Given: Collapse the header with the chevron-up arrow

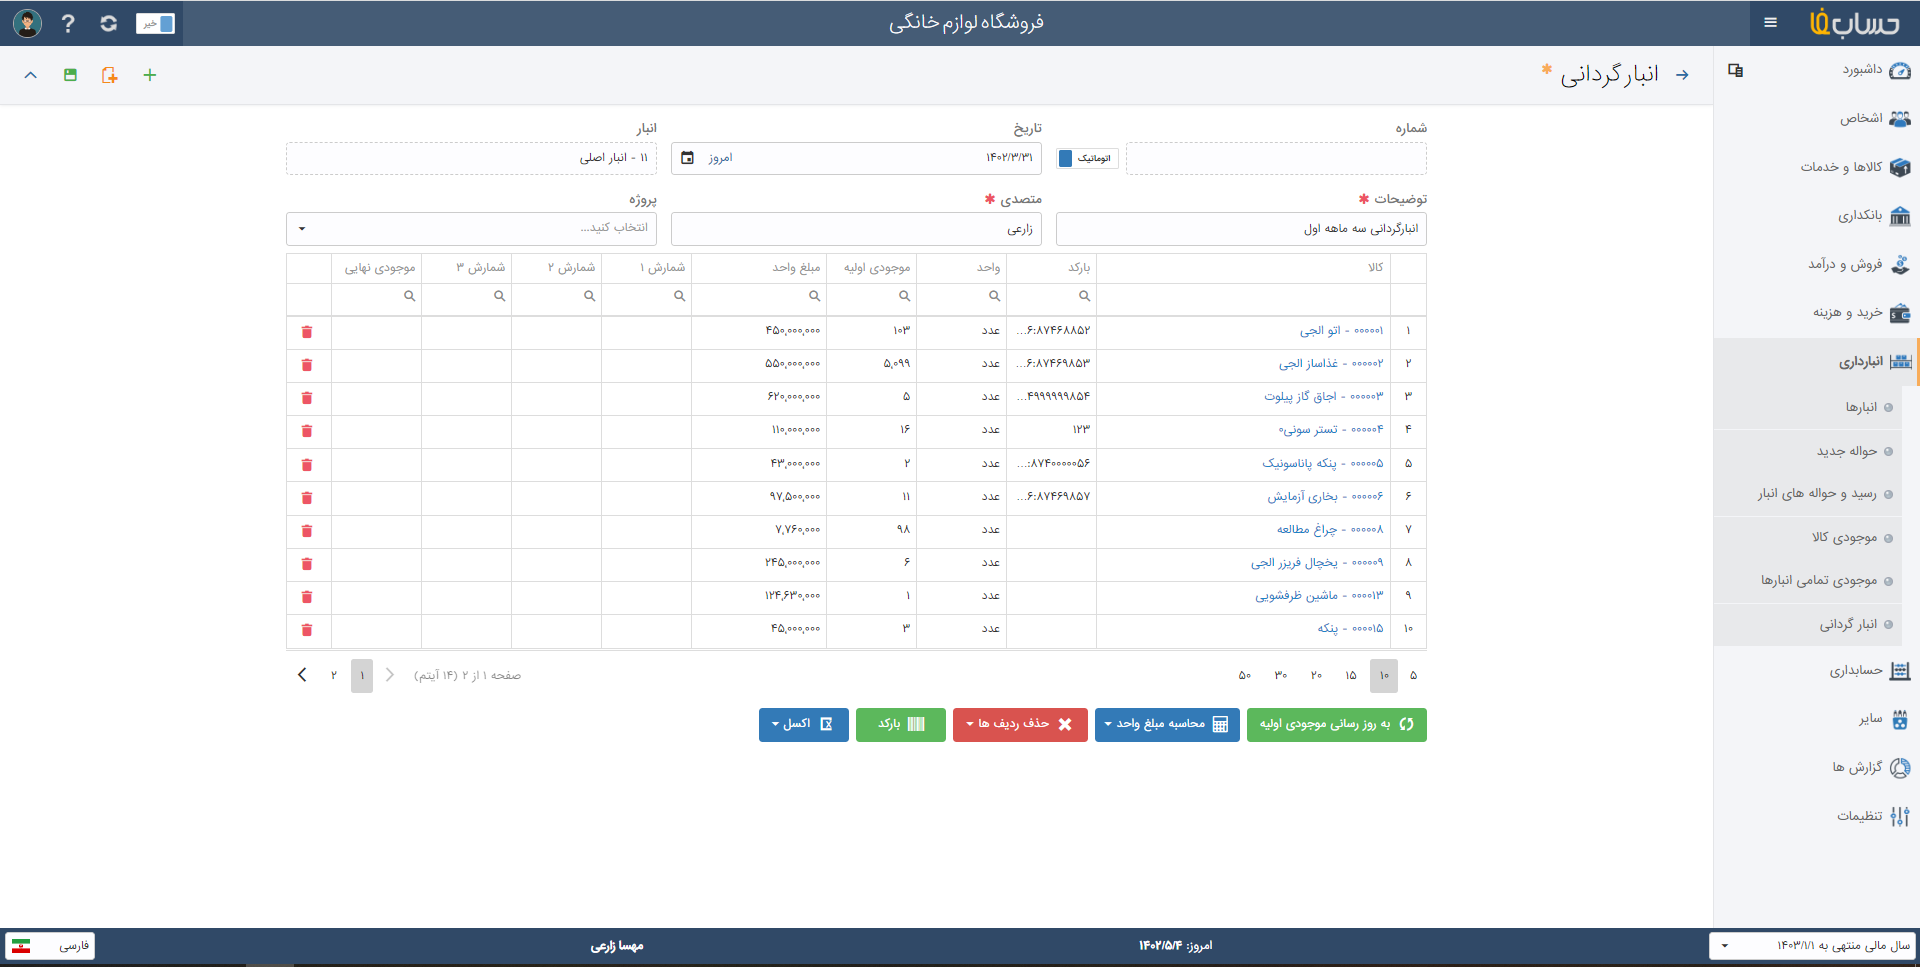Looking at the screenshot, I should tap(31, 75).
